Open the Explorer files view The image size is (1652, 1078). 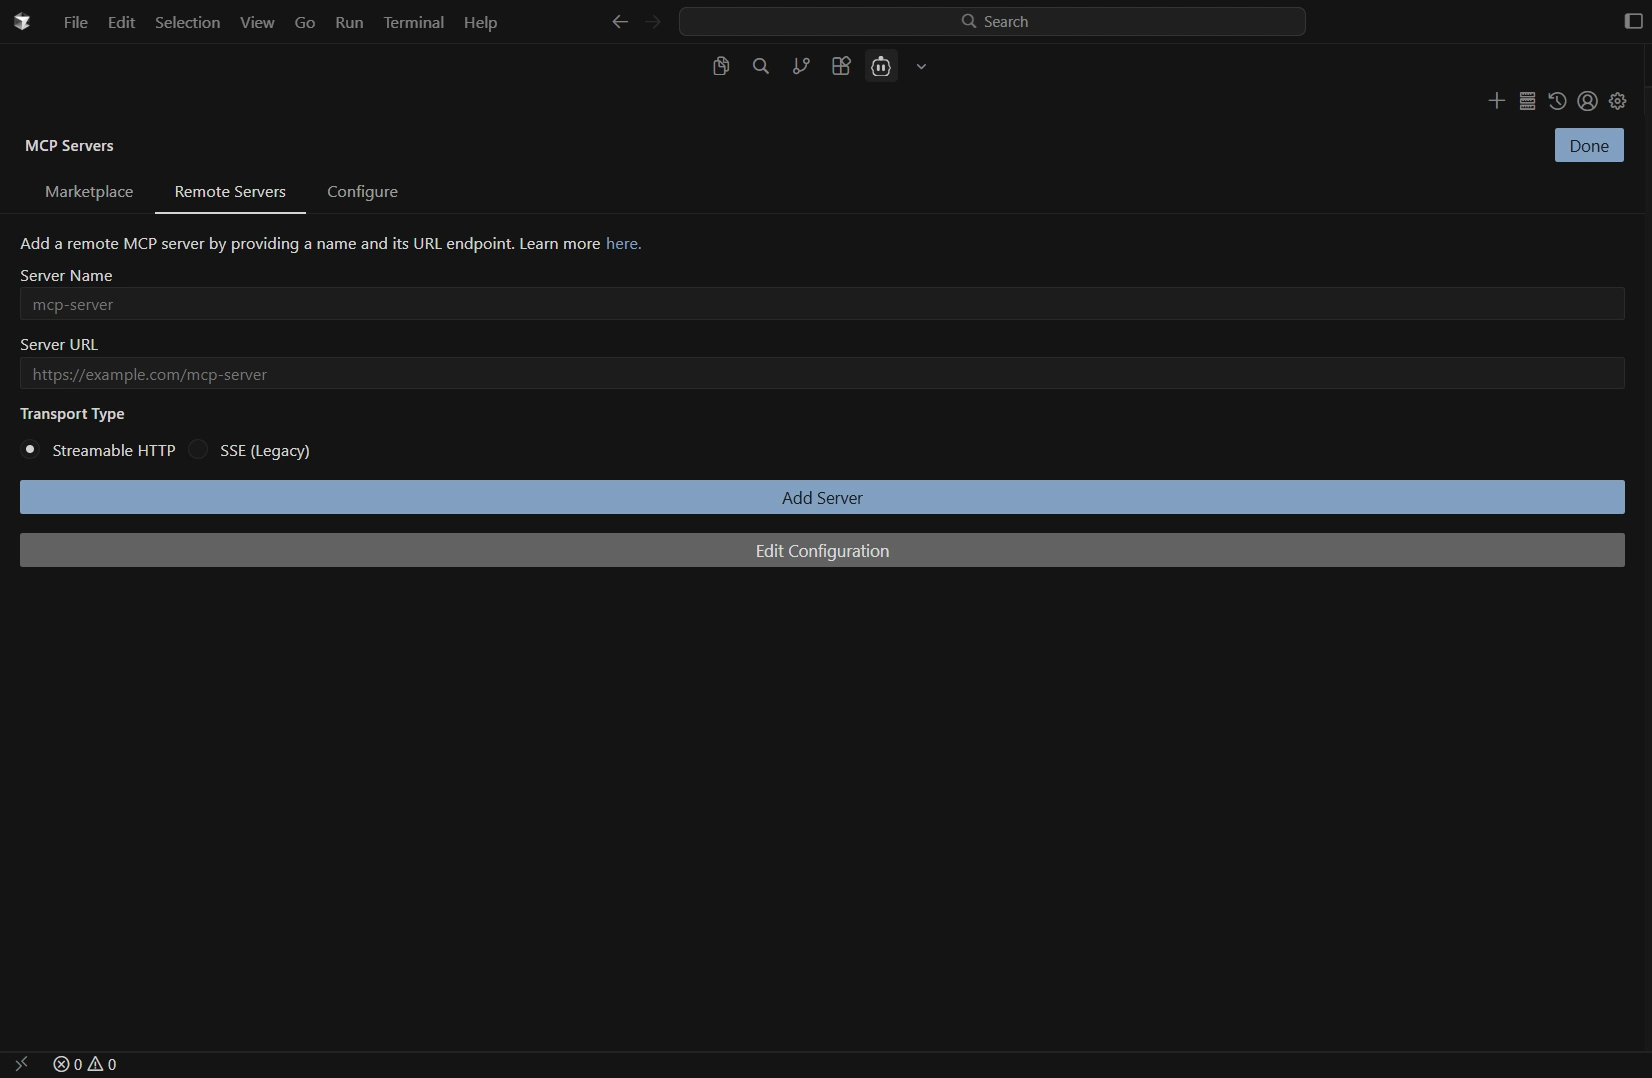click(x=721, y=66)
